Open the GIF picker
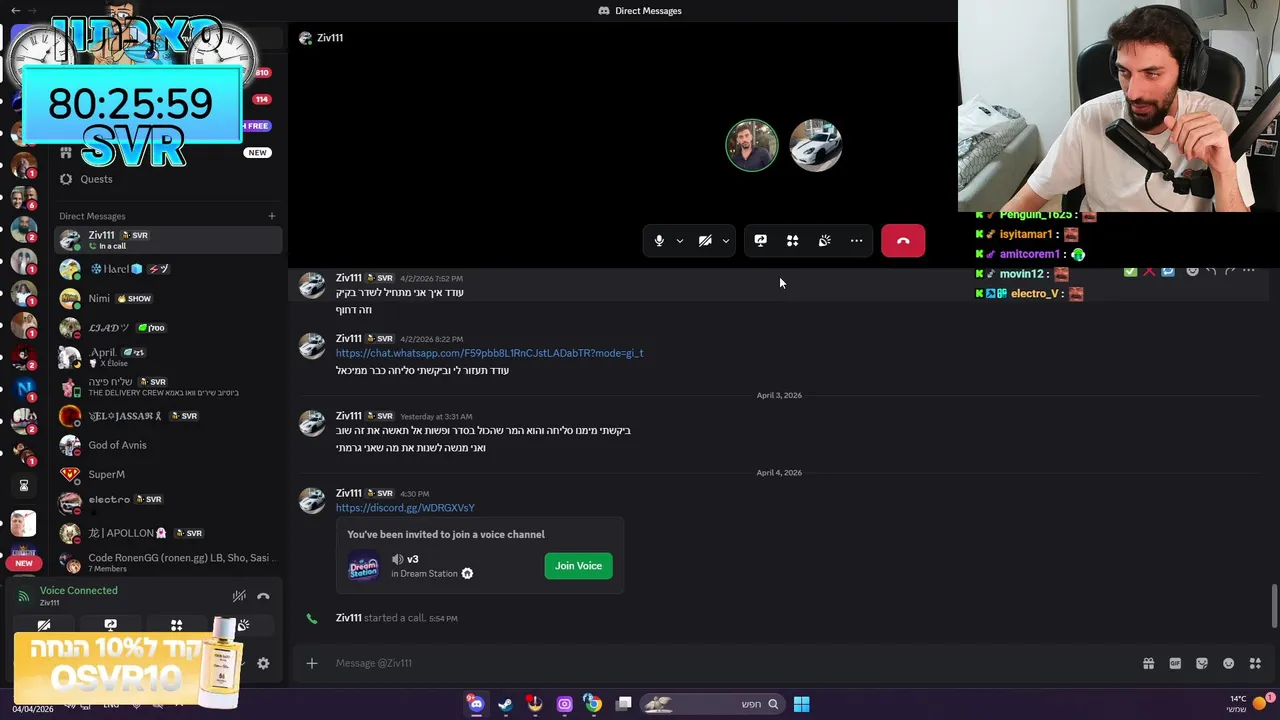Screen dimensions: 1280x720 pos(1175,663)
